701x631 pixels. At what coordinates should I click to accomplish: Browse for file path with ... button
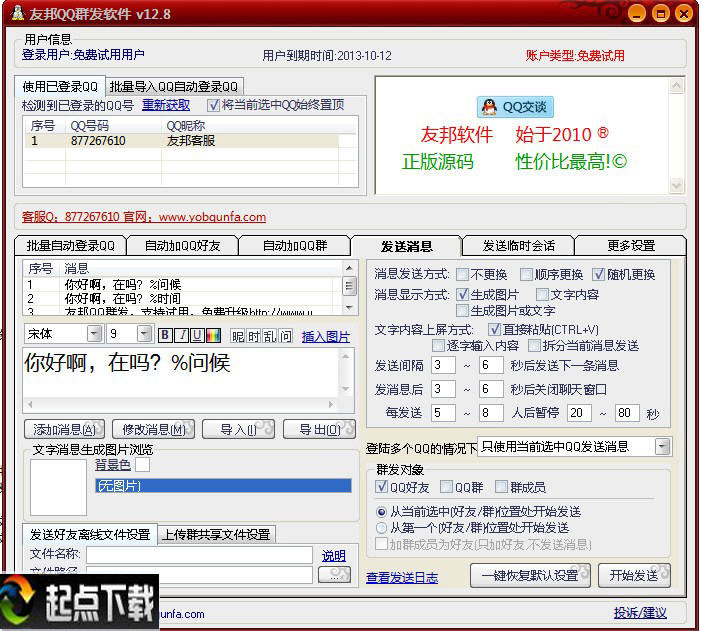click(x=334, y=575)
